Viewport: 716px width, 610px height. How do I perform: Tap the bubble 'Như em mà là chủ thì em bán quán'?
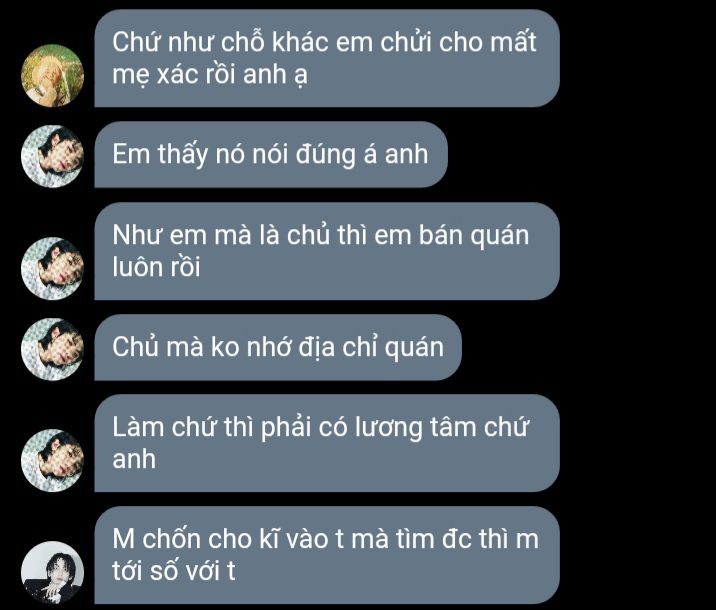(x=327, y=251)
